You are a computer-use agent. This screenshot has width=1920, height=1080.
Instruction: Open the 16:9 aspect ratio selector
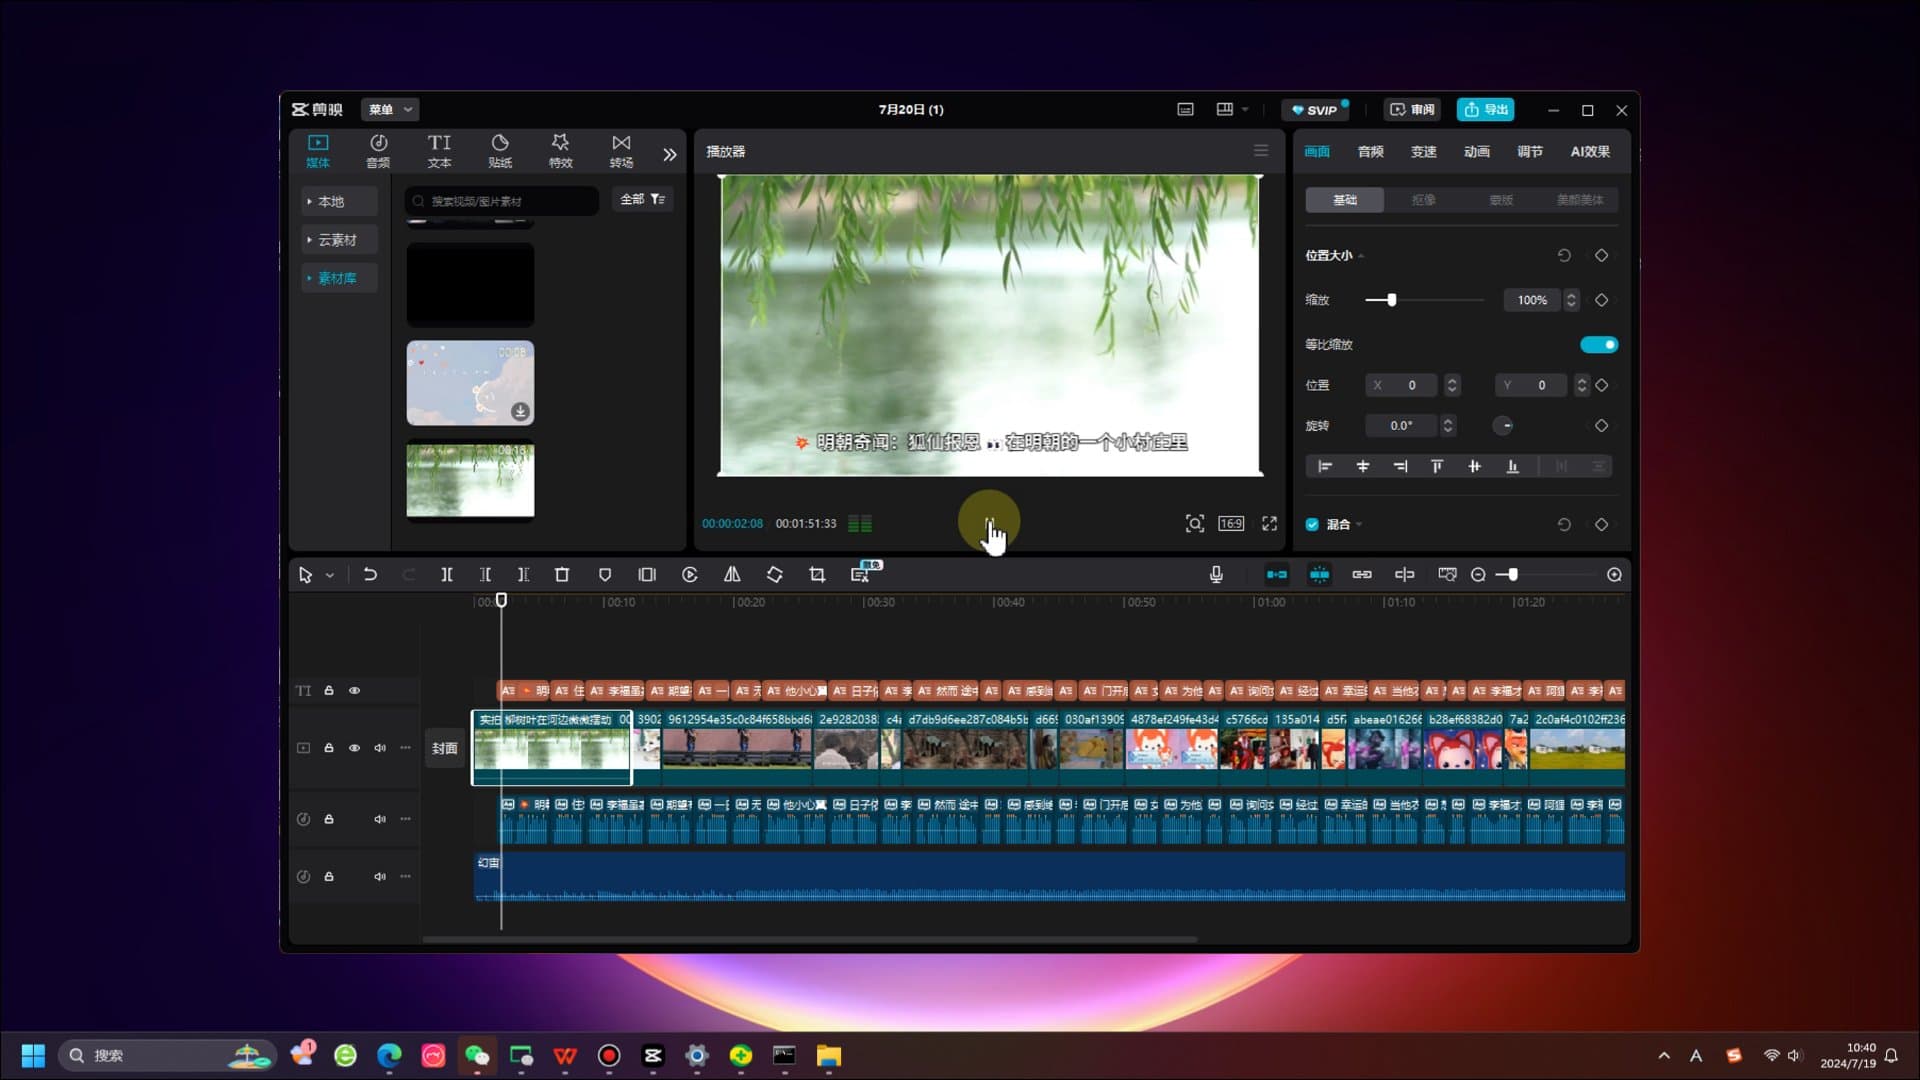[x=1231, y=524]
